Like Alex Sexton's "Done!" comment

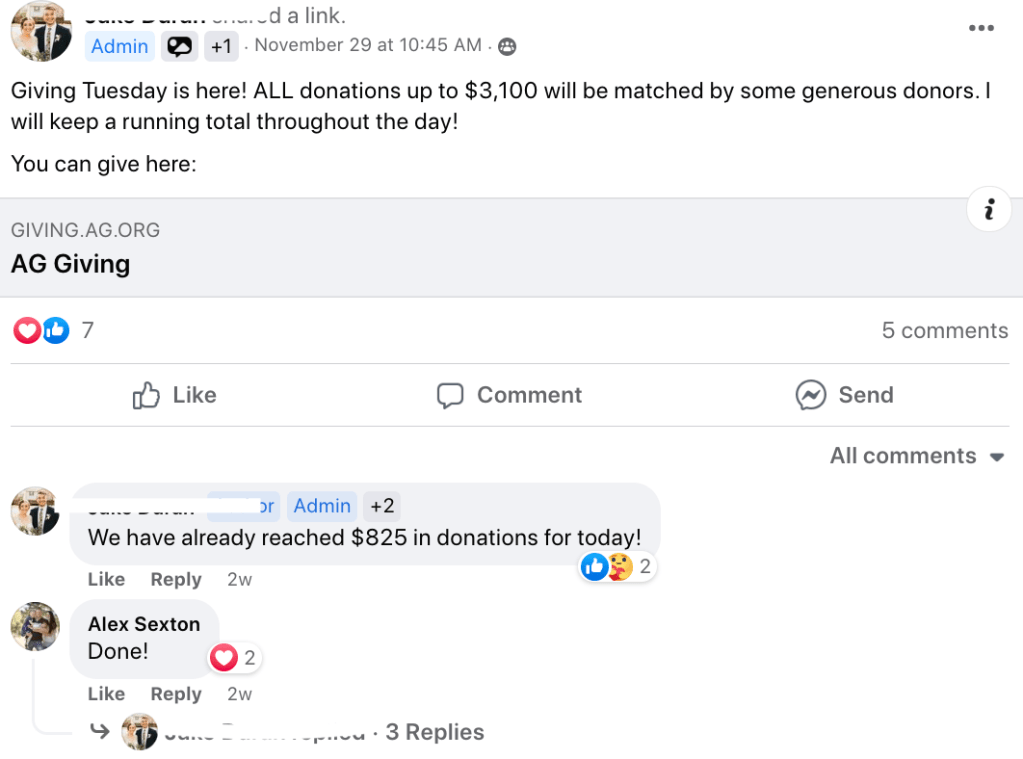pyautogui.click(x=106, y=694)
